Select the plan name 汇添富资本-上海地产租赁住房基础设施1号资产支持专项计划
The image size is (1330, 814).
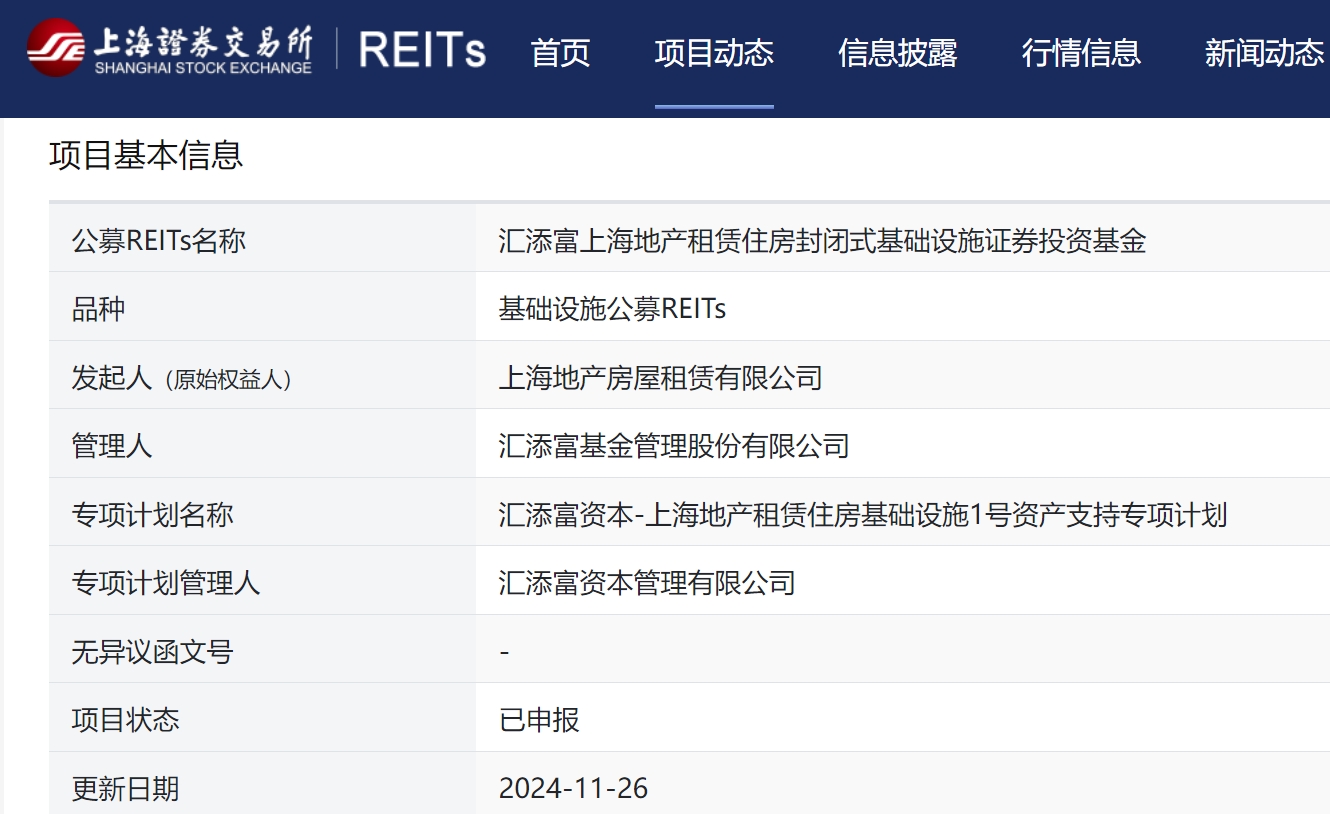coord(863,514)
